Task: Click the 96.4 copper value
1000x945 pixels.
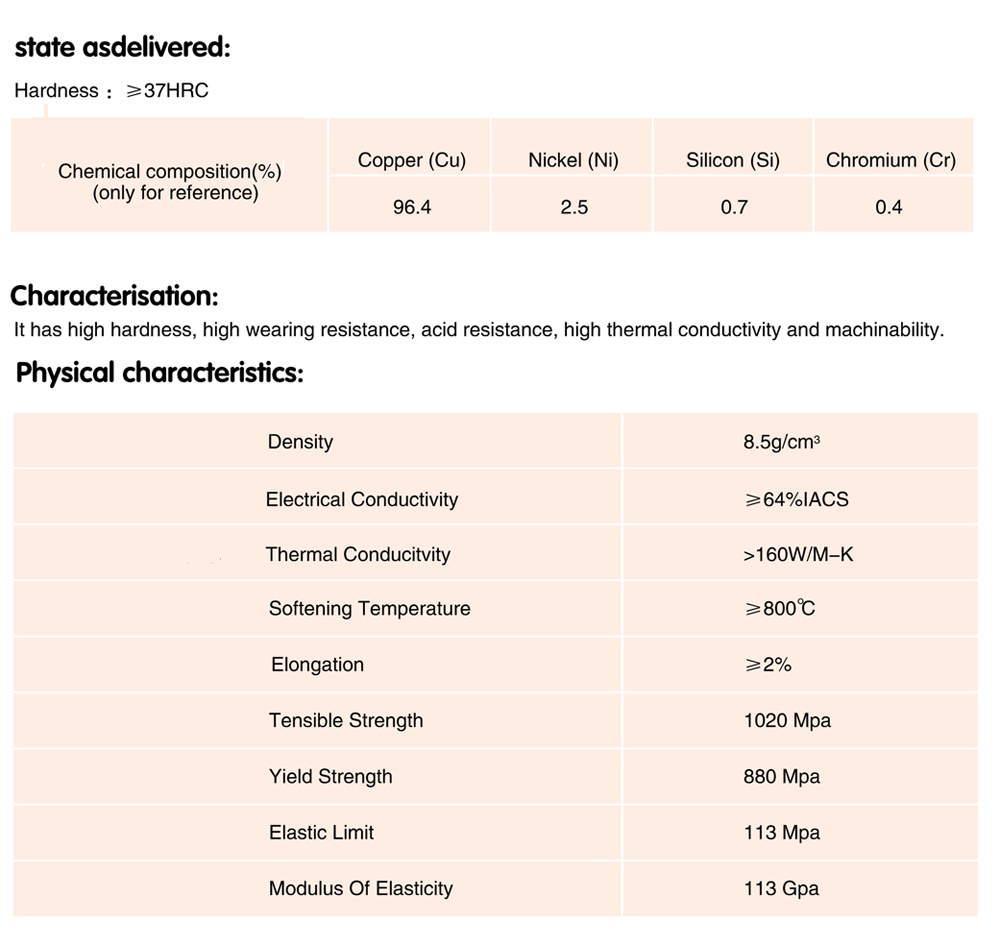Action: click(412, 208)
